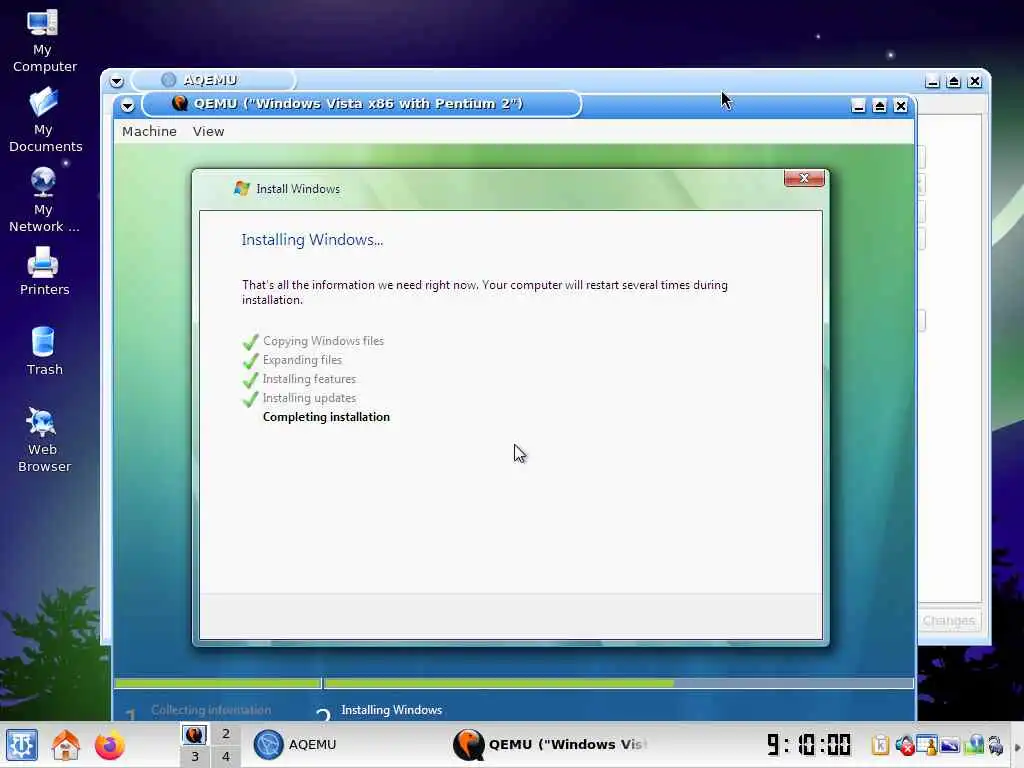Switch to virtual desktop 4
This screenshot has height=768, width=1024.
click(225, 756)
